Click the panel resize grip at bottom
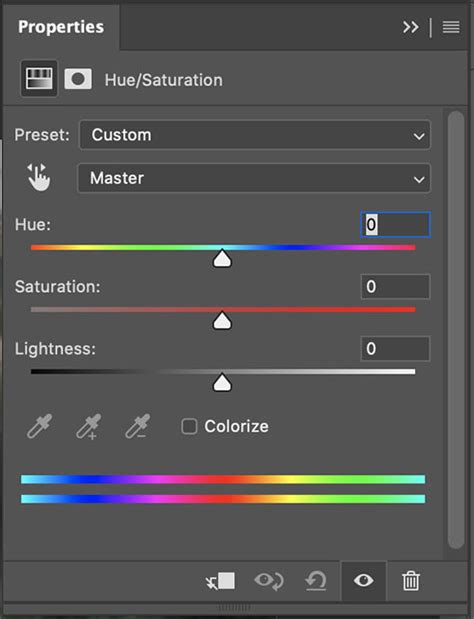 point(235,606)
